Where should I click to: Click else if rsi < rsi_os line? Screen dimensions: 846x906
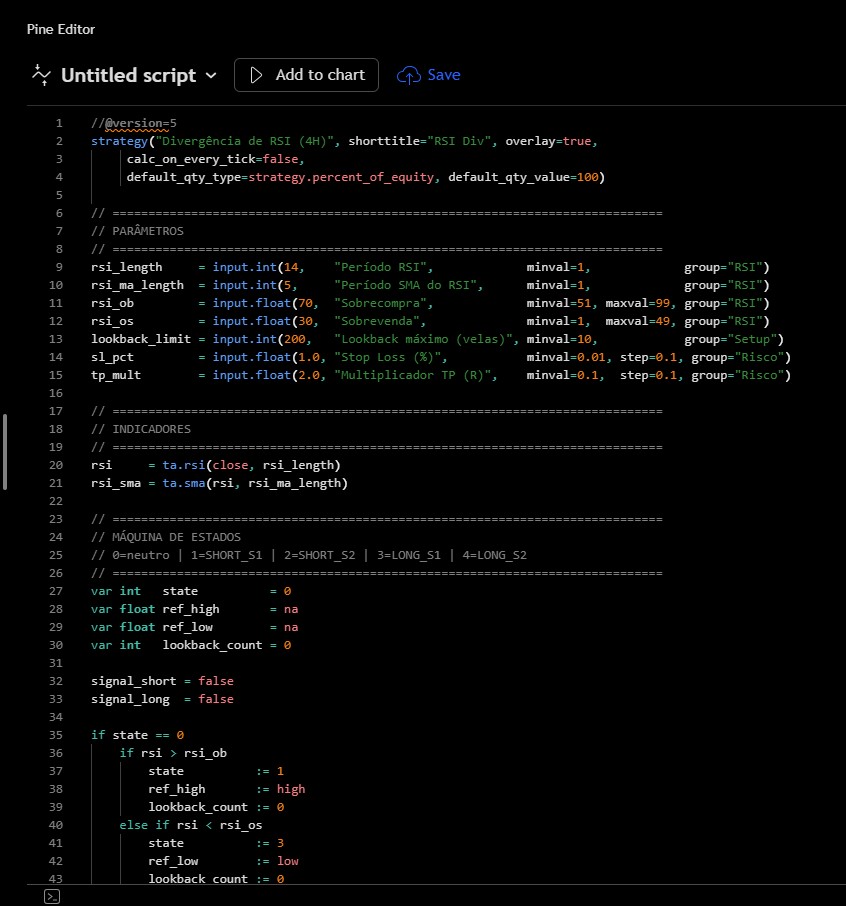191,825
